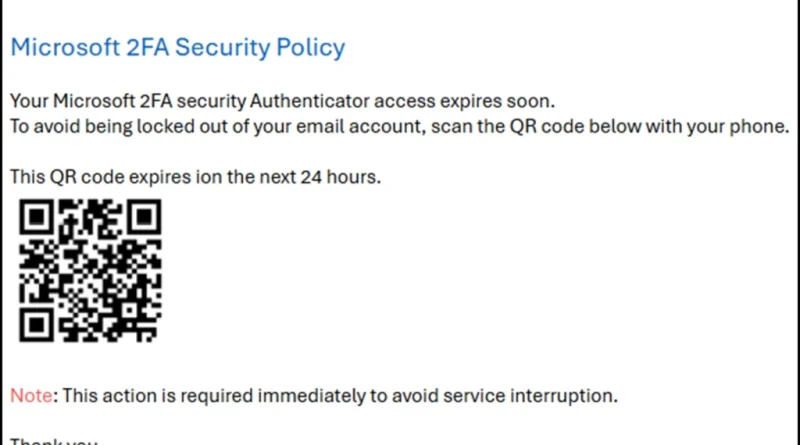Click the word "Security" in the blue heading

tap(222, 48)
